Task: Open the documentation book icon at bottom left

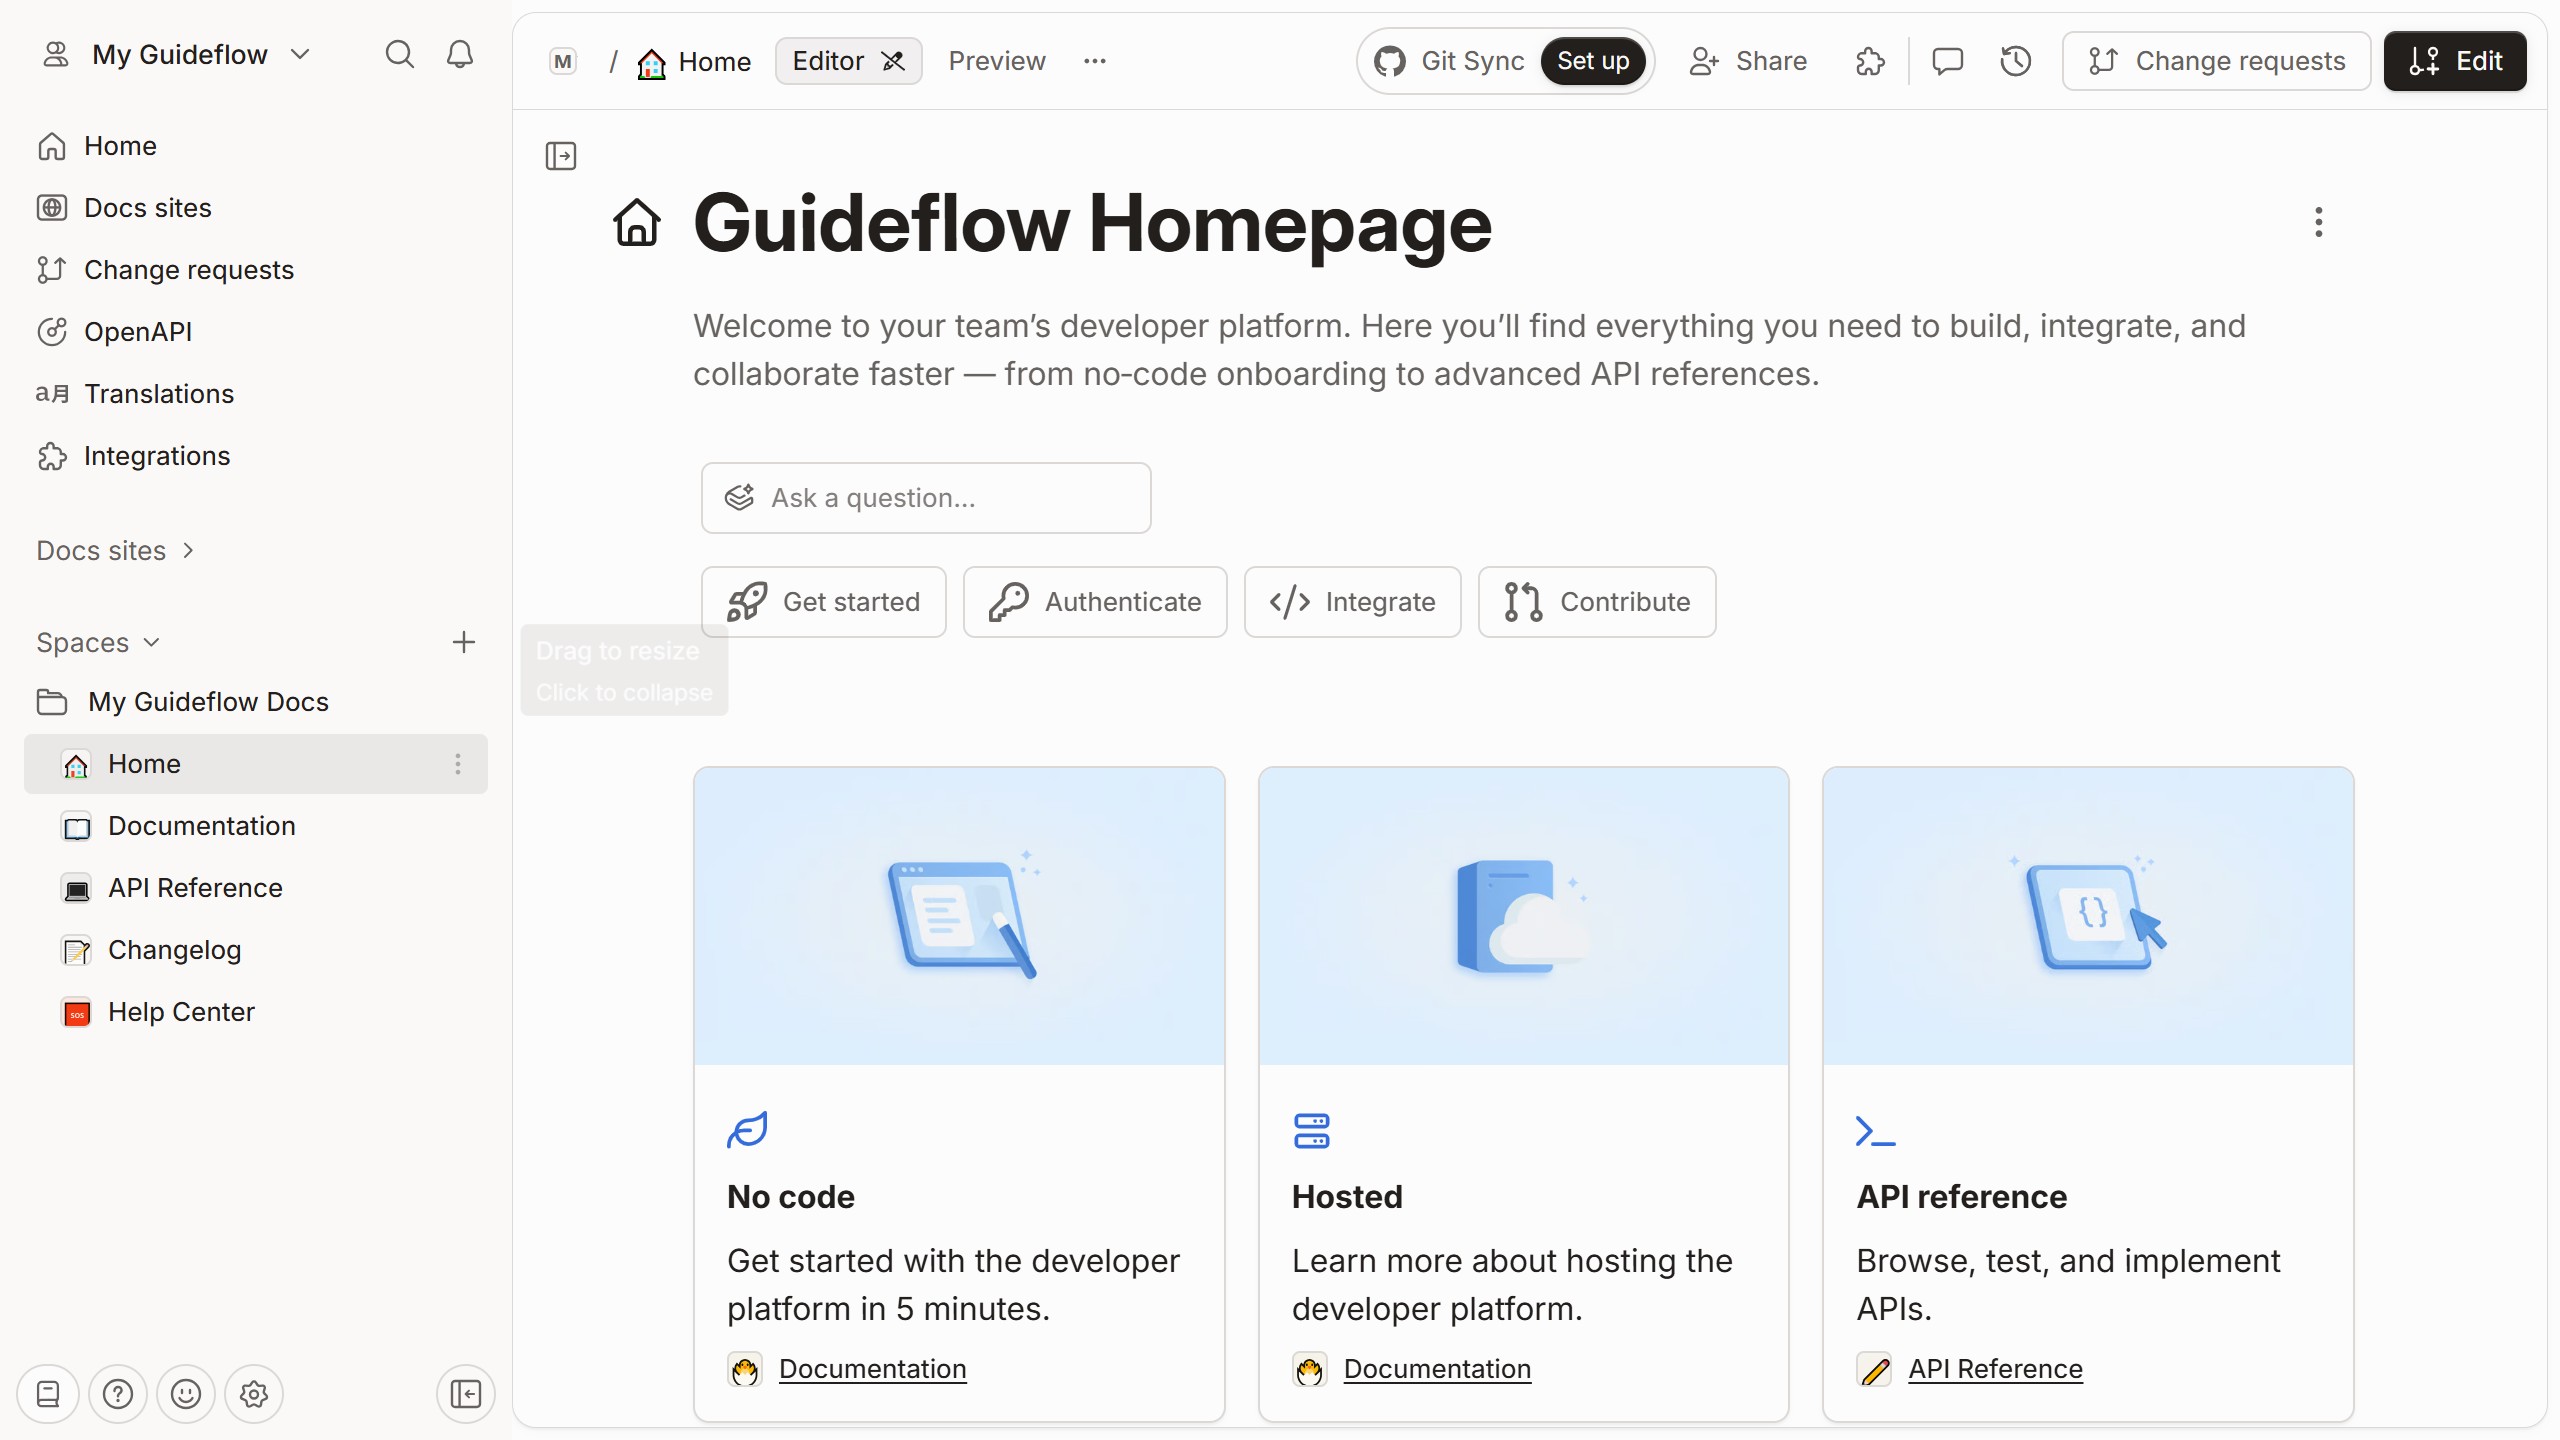Action: 48,1394
